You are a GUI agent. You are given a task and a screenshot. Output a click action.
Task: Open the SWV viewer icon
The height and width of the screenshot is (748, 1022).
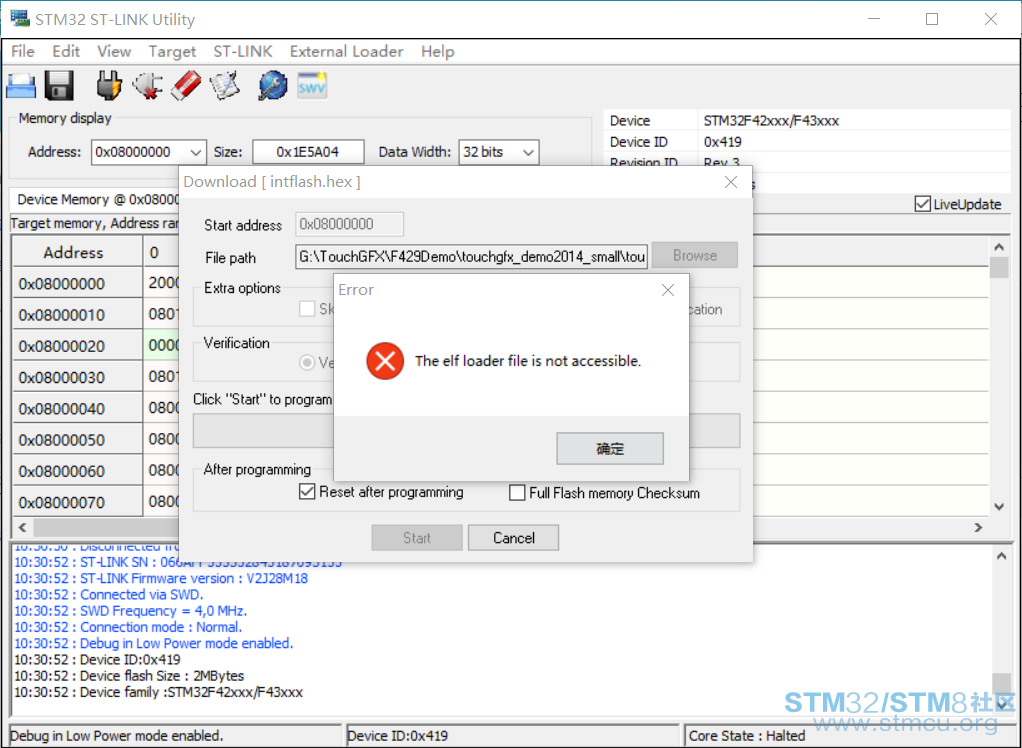312,86
